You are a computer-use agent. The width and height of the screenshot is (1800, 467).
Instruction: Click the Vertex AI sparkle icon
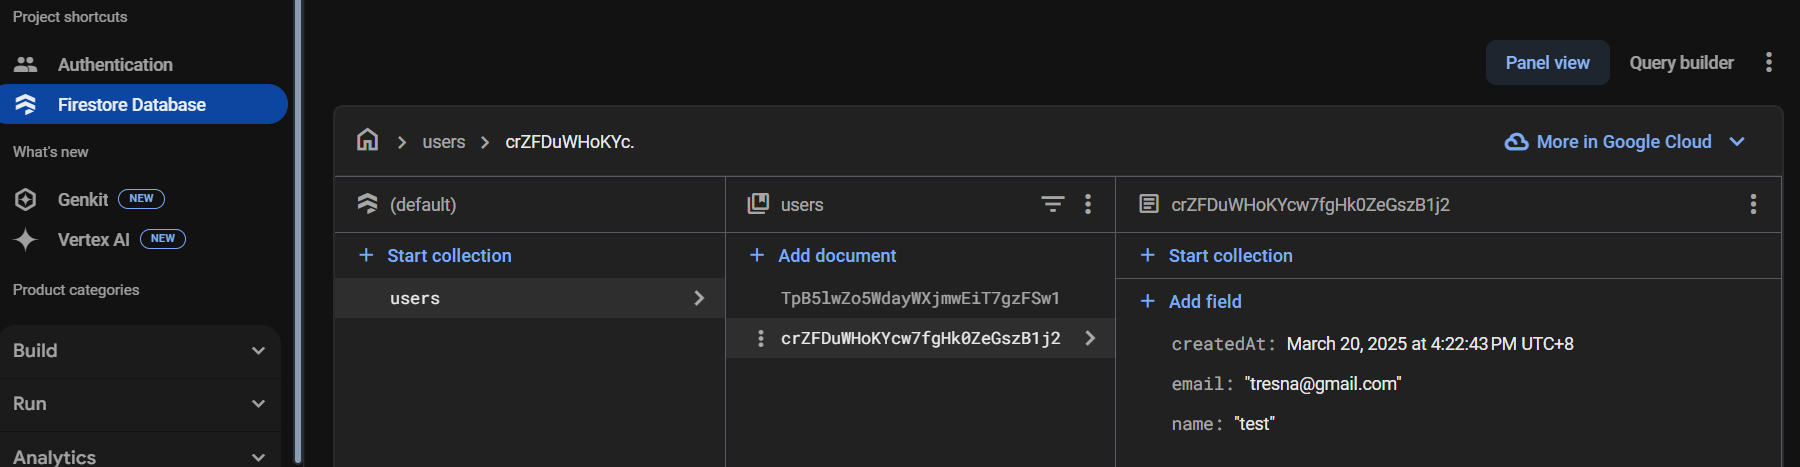point(26,239)
